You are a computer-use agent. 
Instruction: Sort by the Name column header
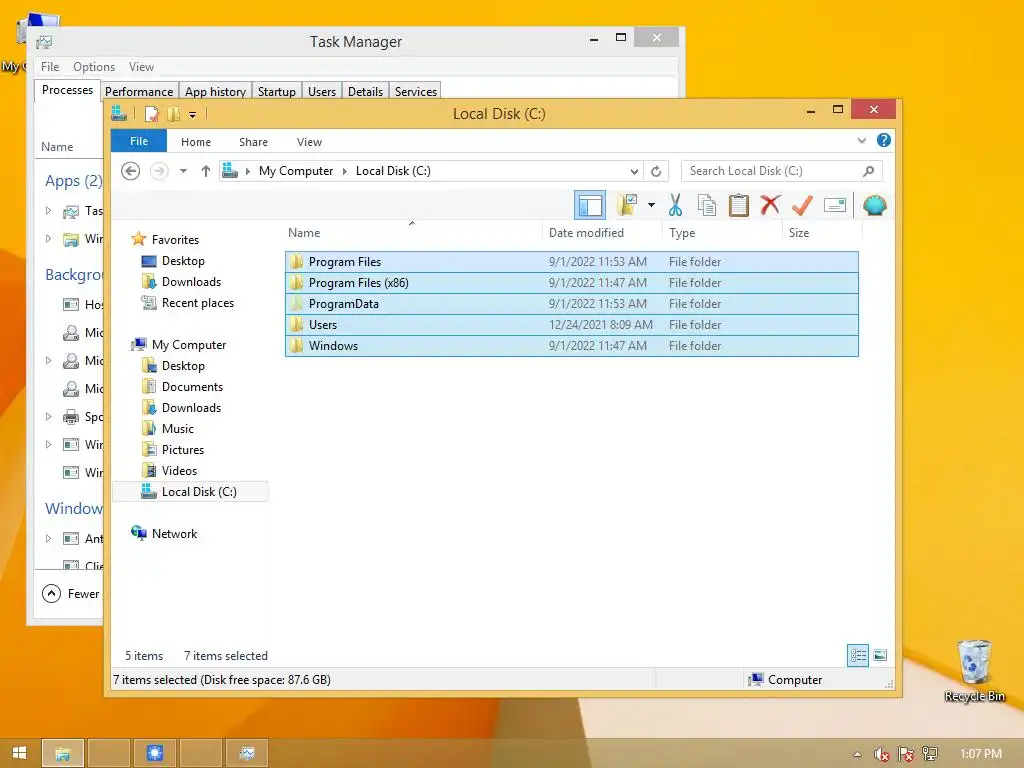point(413,233)
